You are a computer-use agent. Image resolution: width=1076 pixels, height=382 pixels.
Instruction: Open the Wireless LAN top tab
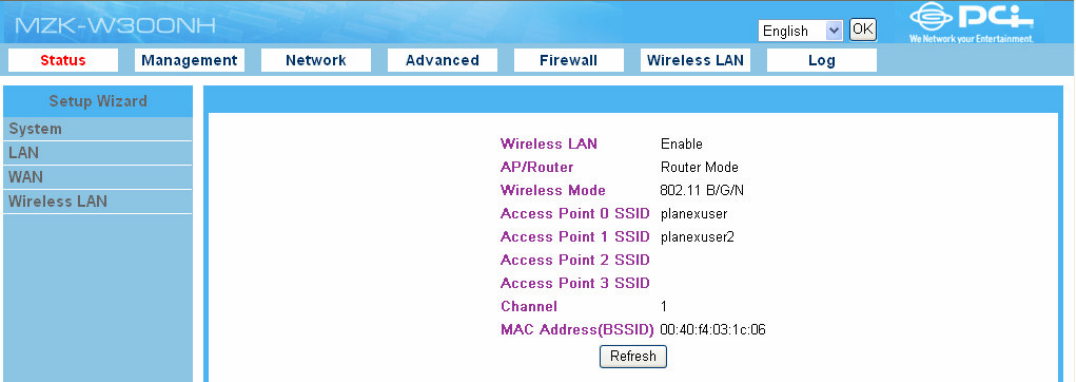pos(695,60)
